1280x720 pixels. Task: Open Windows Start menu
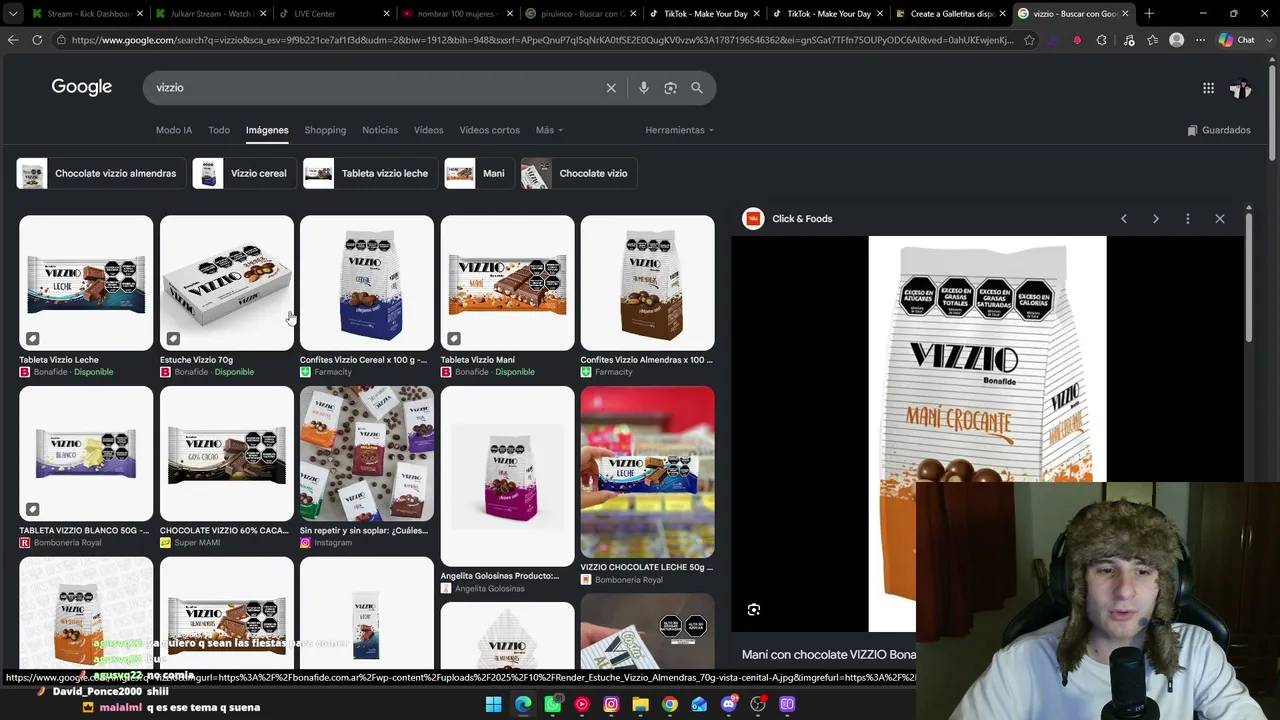(493, 705)
